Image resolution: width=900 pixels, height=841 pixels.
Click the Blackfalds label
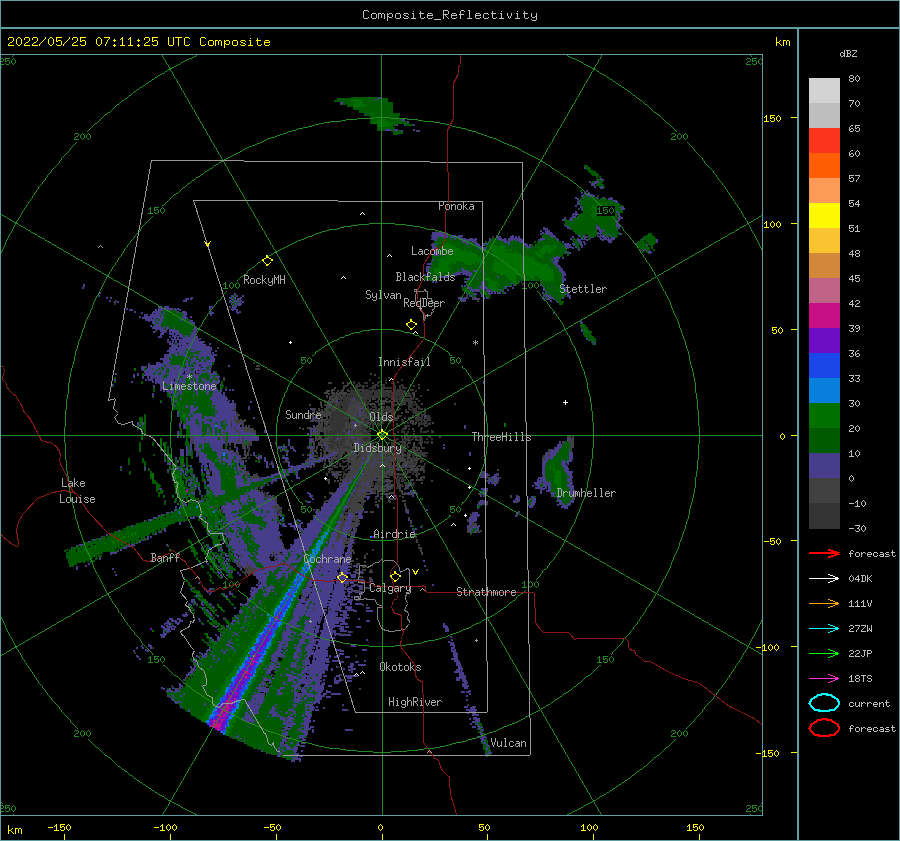[425, 277]
